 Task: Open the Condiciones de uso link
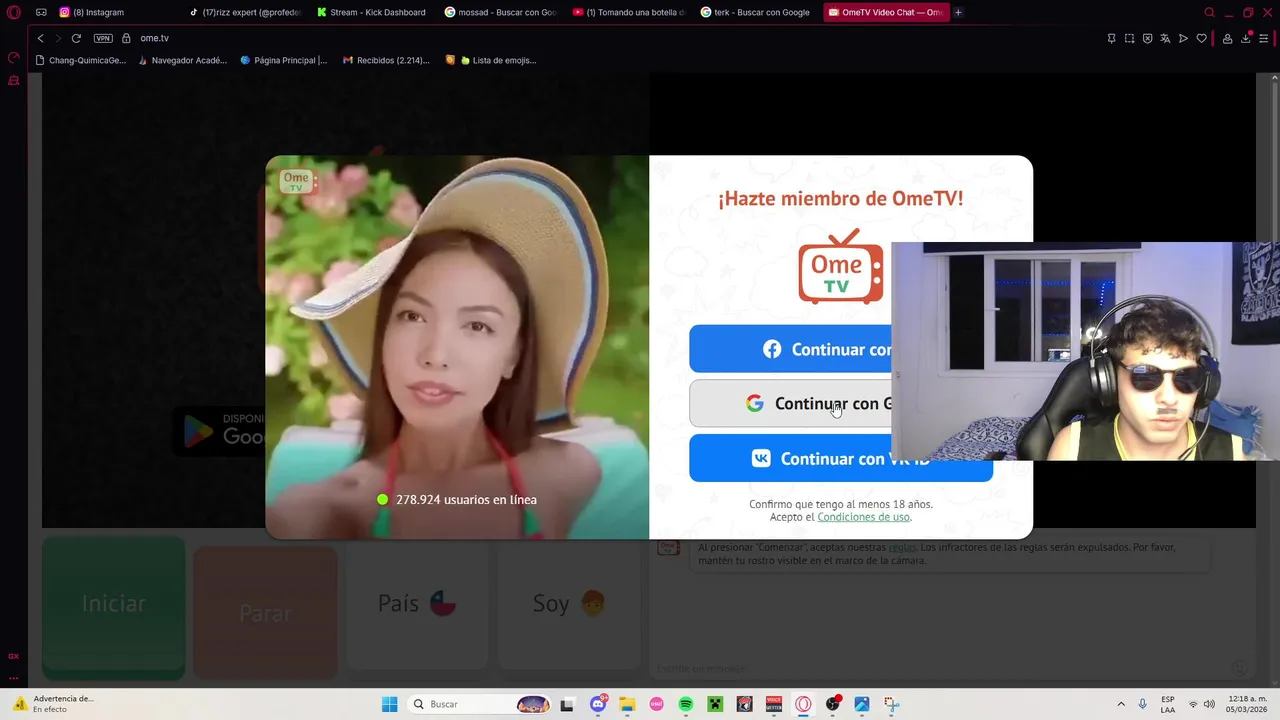863,517
